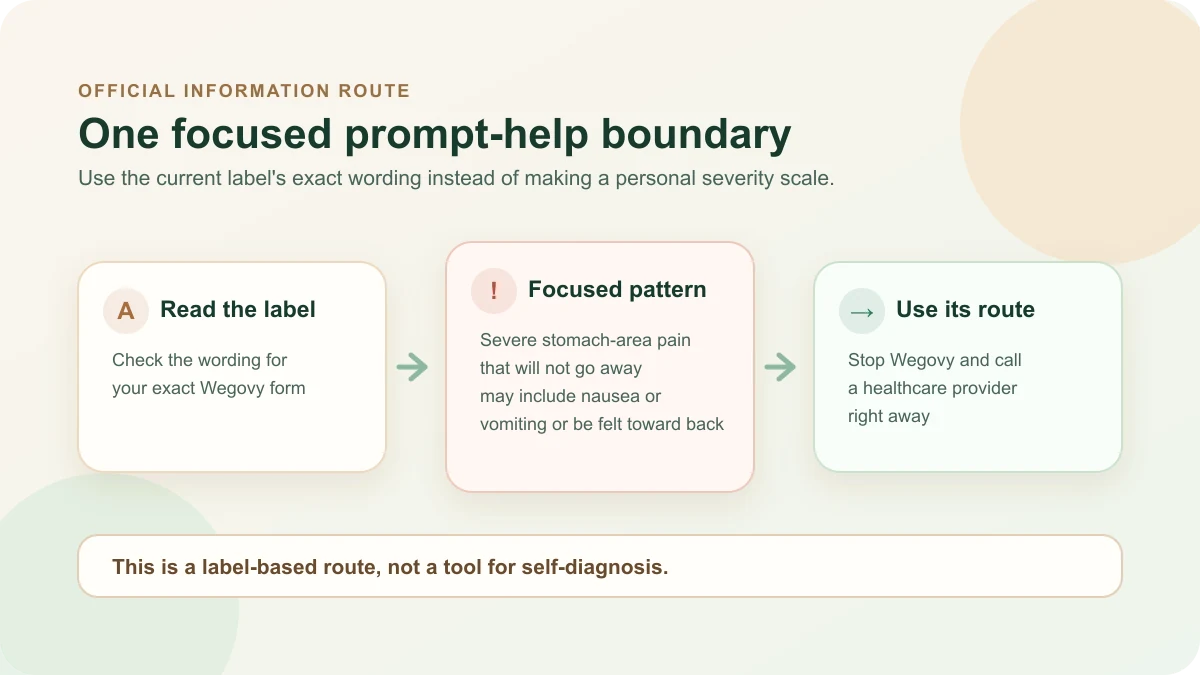The height and width of the screenshot is (675, 1200).
Task: Select the Use its route heading
Action: pos(965,310)
